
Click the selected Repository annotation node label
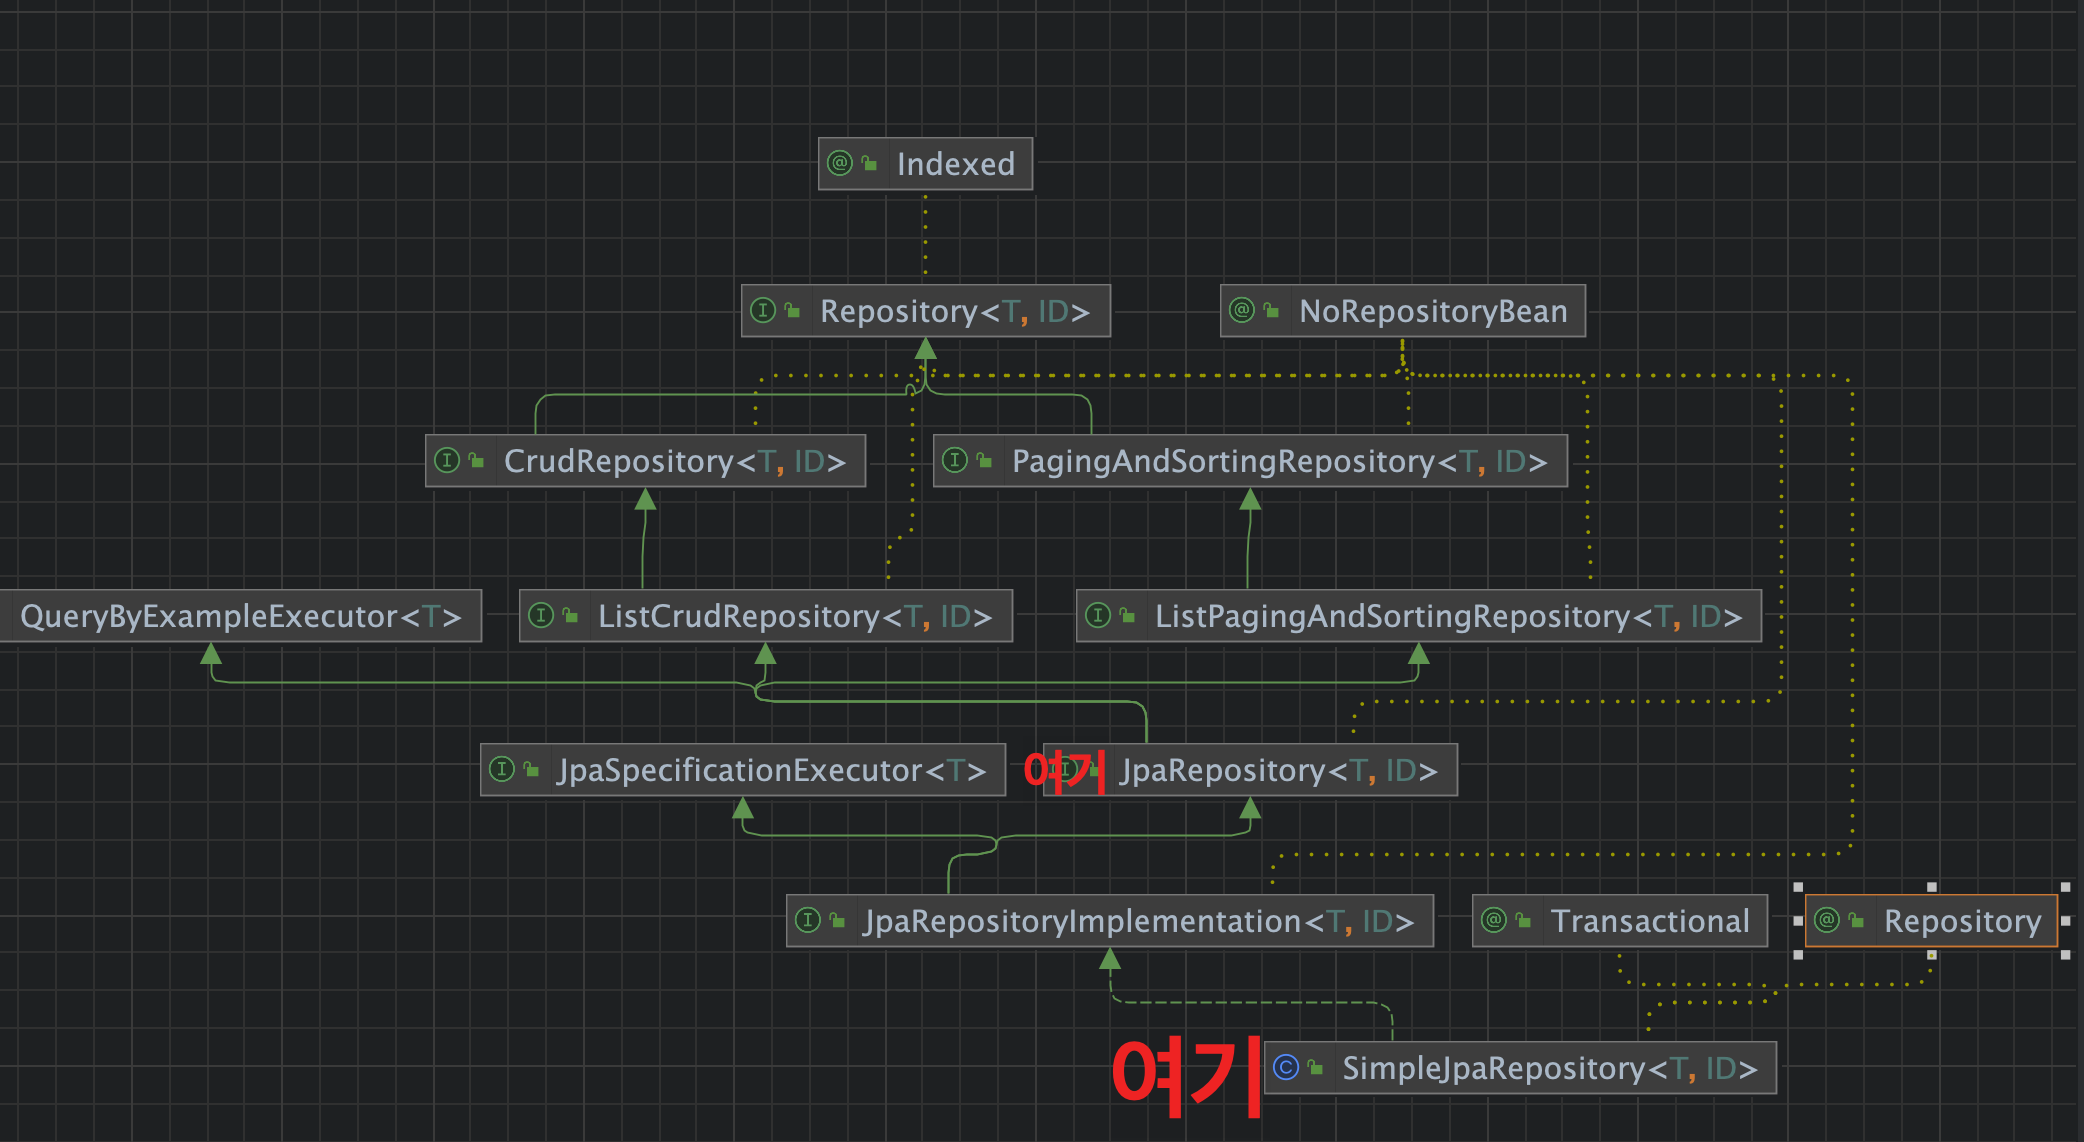coord(1962,921)
